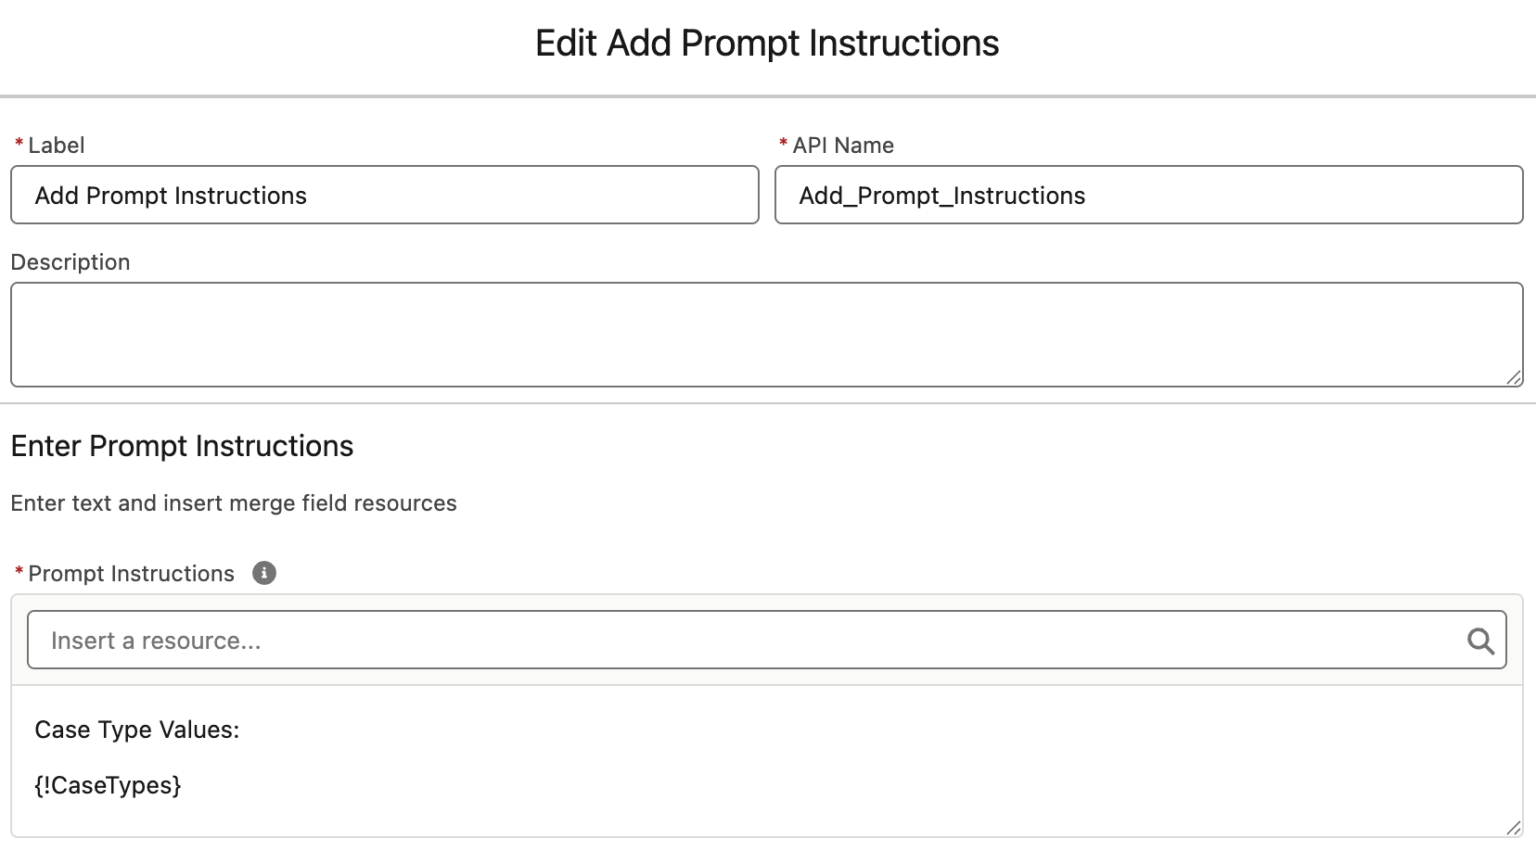Click the API Name field label
The image size is (1536, 851).
[841, 145]
